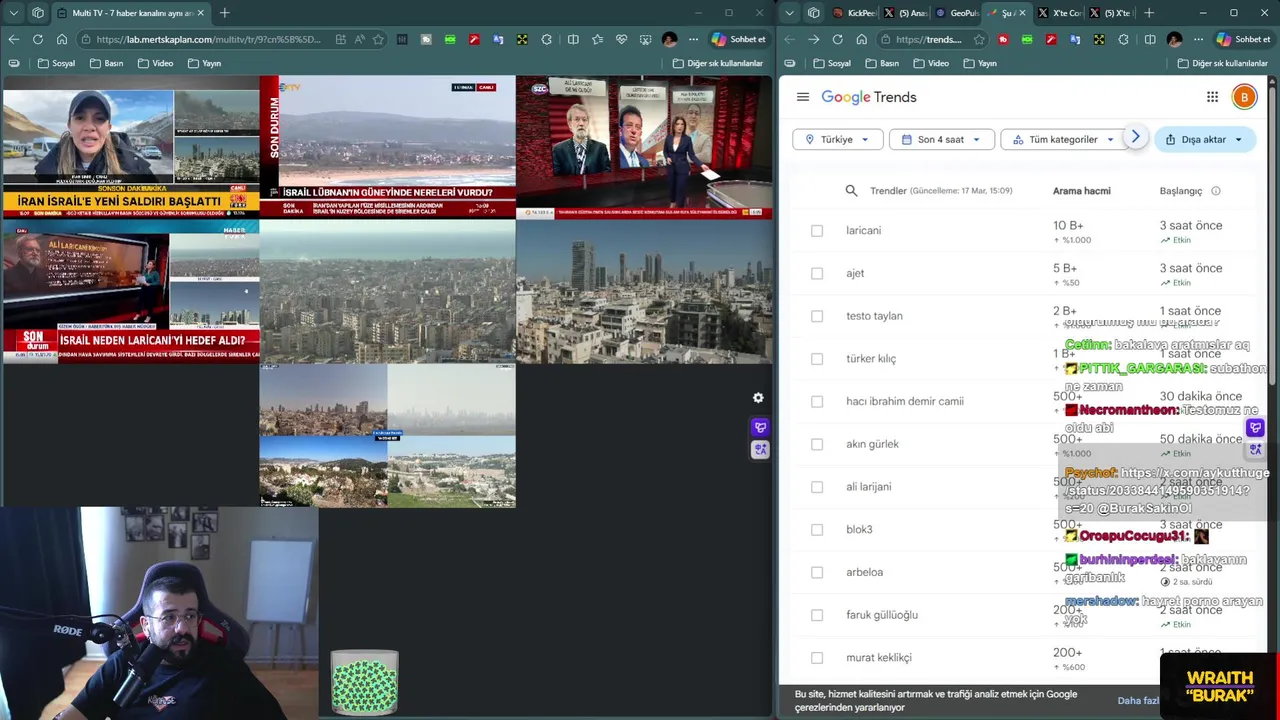Image resolution: width=1280 pixels, height=720 pixels.
Task: Sort by Arama hacmi column header
Action: click(1081, 191)
